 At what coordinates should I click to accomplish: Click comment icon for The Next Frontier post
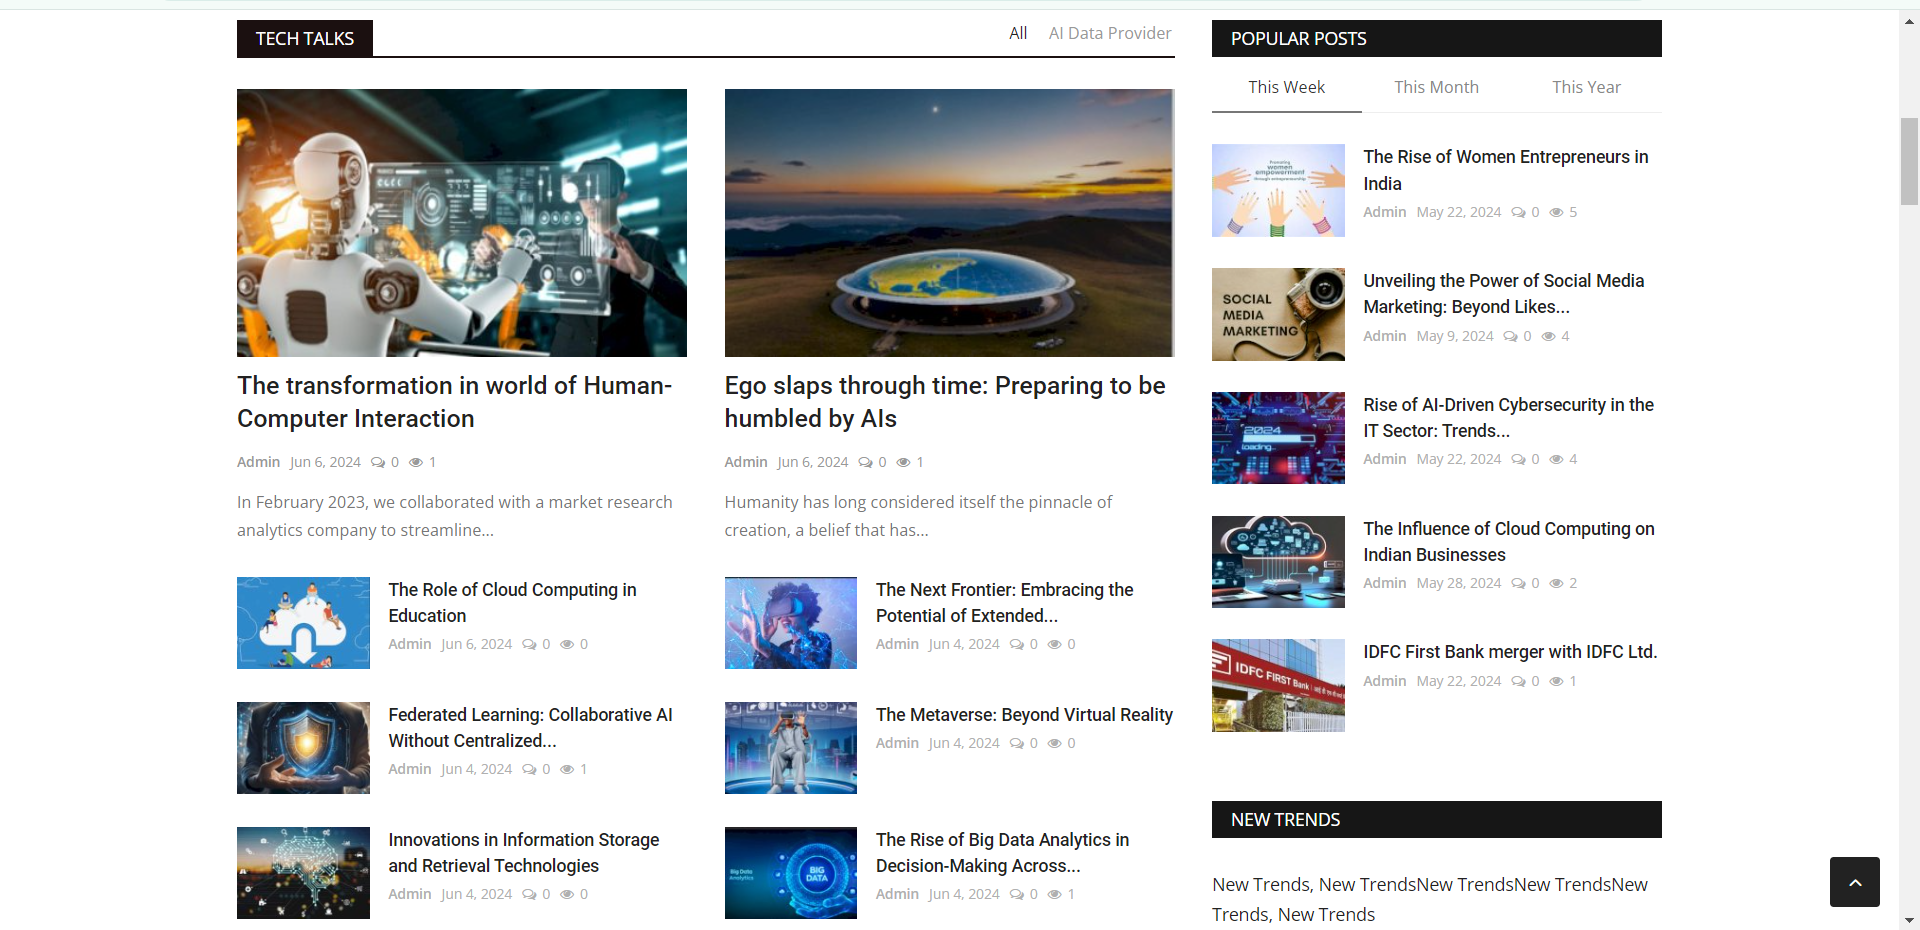[x=1017, y=644]
